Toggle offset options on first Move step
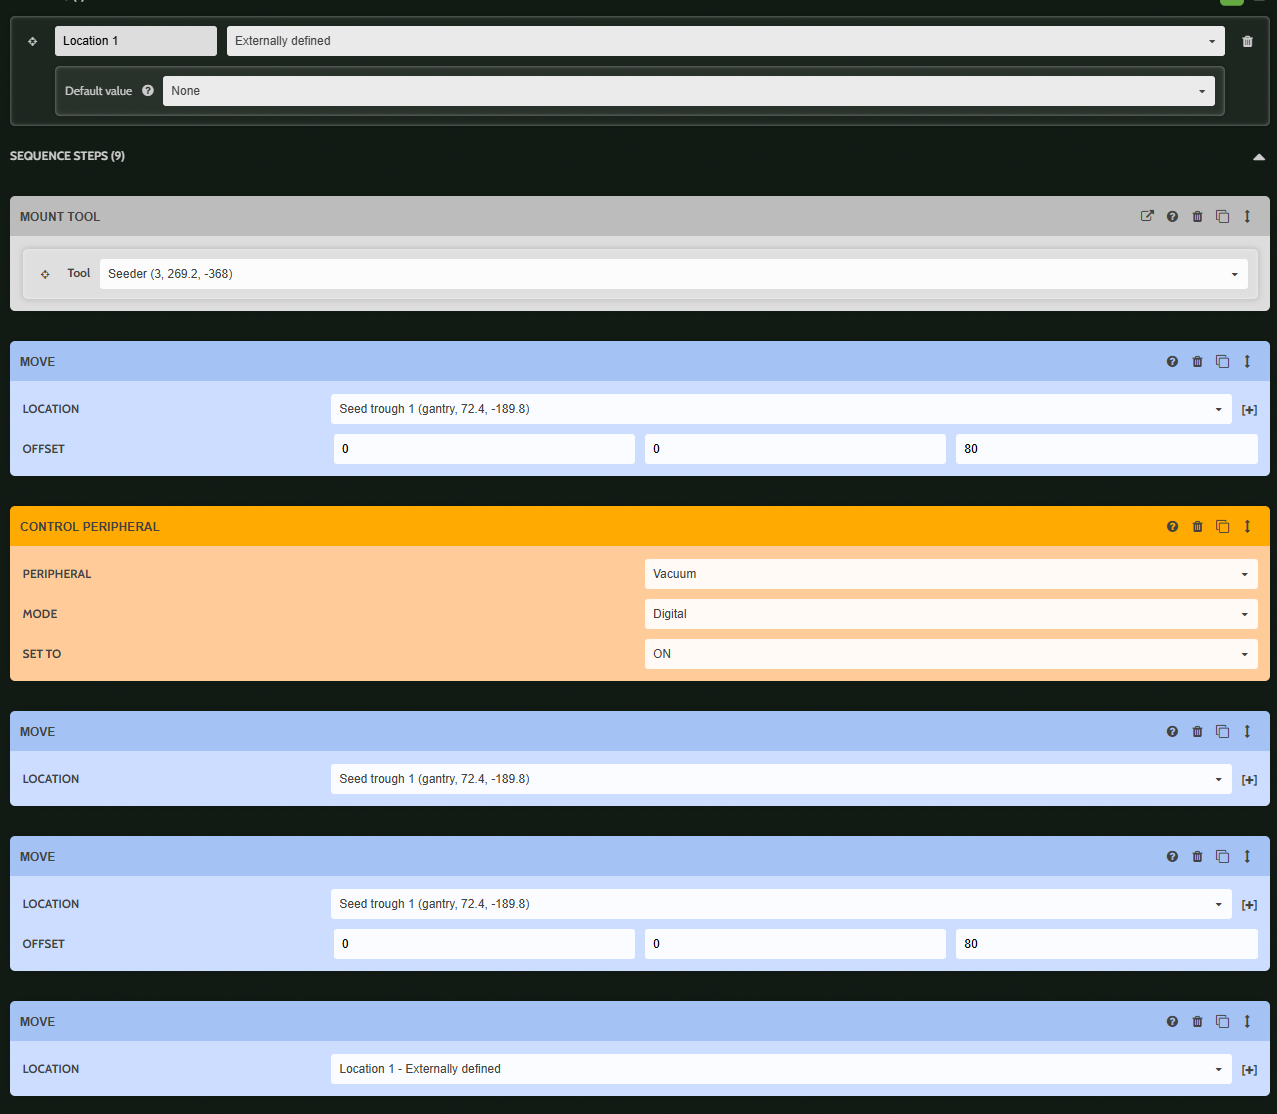The height and width of the screenshot is (1114, 1277). pos(1249,409)
